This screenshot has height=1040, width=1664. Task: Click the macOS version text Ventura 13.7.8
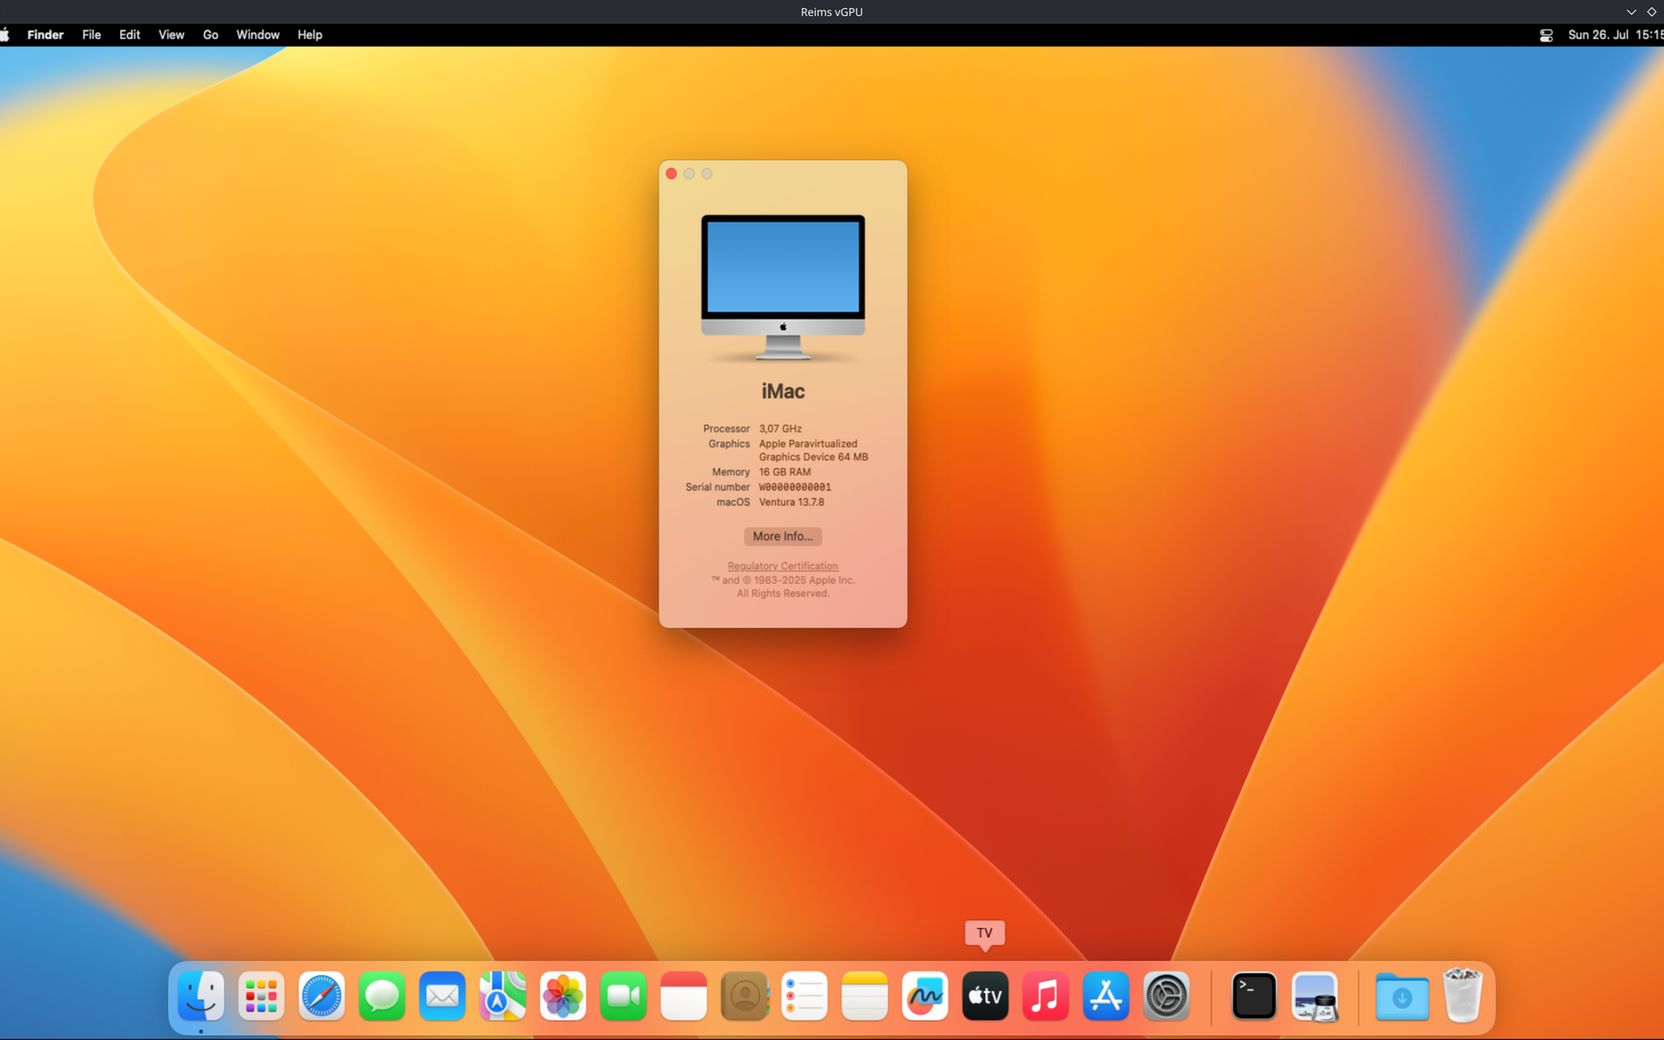pyautogui.click(x=791, y=502)
